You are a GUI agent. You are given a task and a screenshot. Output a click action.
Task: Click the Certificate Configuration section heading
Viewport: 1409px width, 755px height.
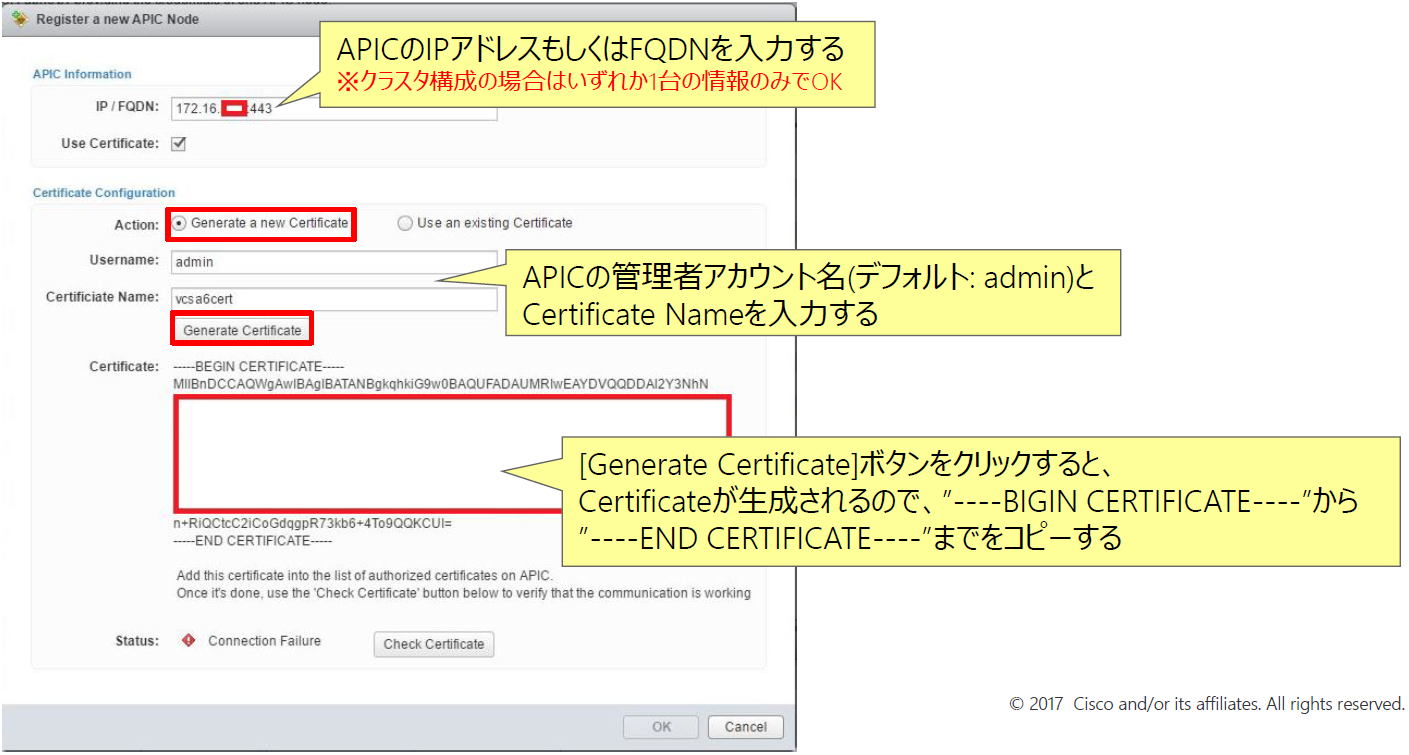104,193
